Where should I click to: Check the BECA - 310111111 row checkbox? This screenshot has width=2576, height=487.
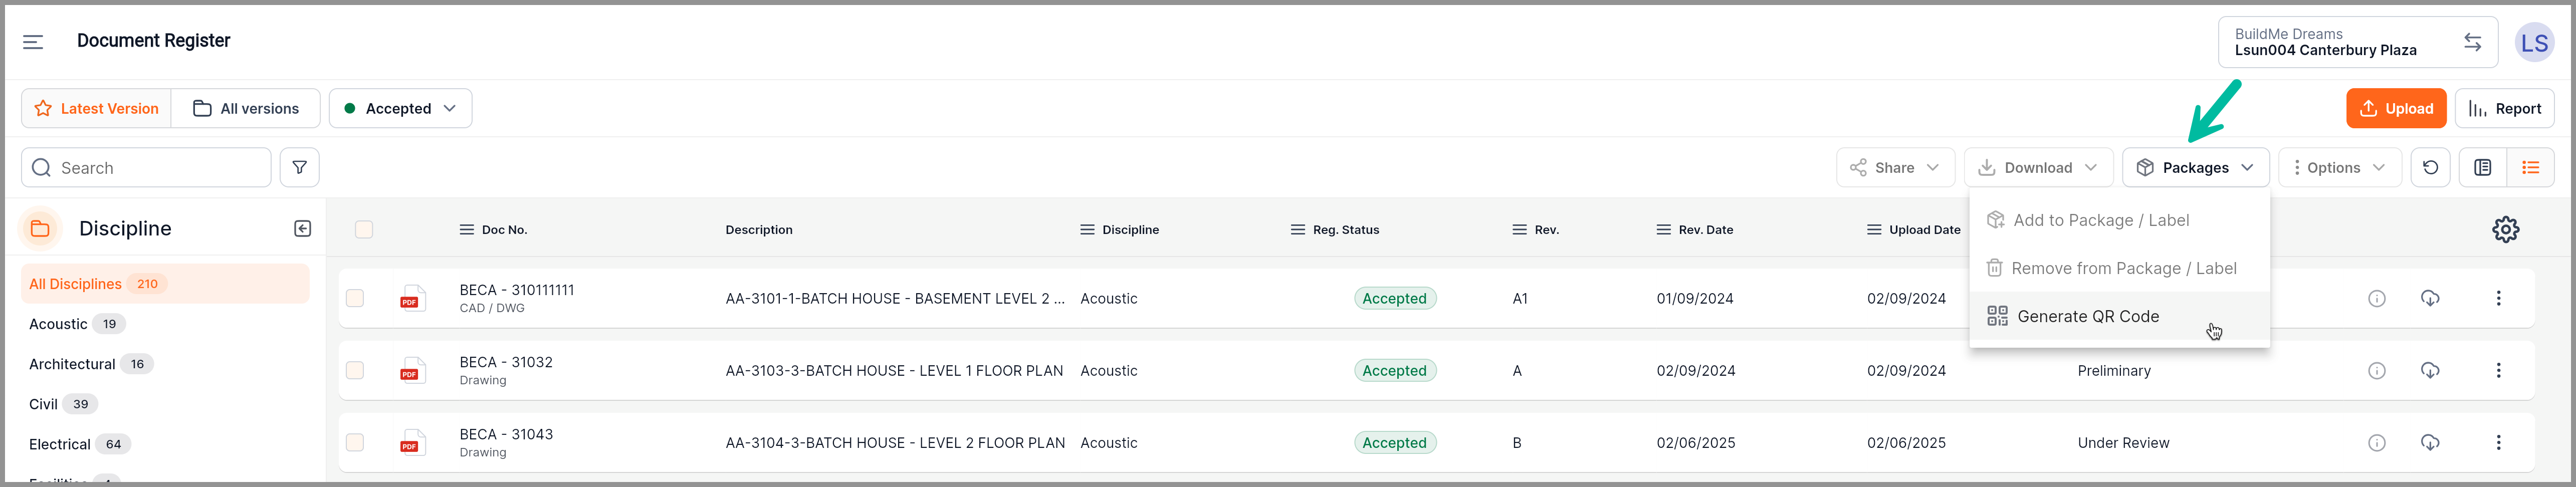click(355, 298)
